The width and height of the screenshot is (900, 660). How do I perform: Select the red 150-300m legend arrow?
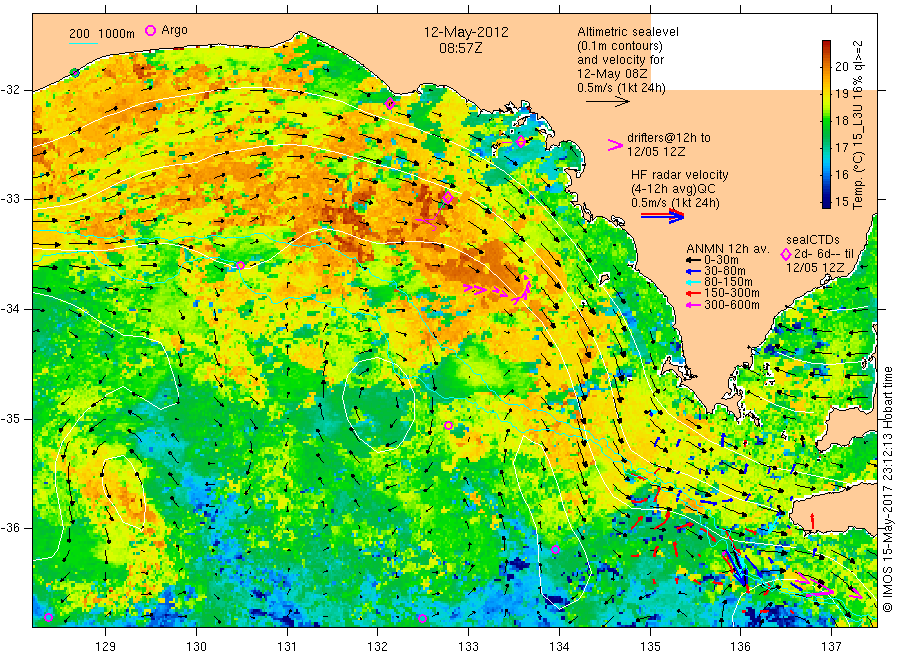point(693,294)
